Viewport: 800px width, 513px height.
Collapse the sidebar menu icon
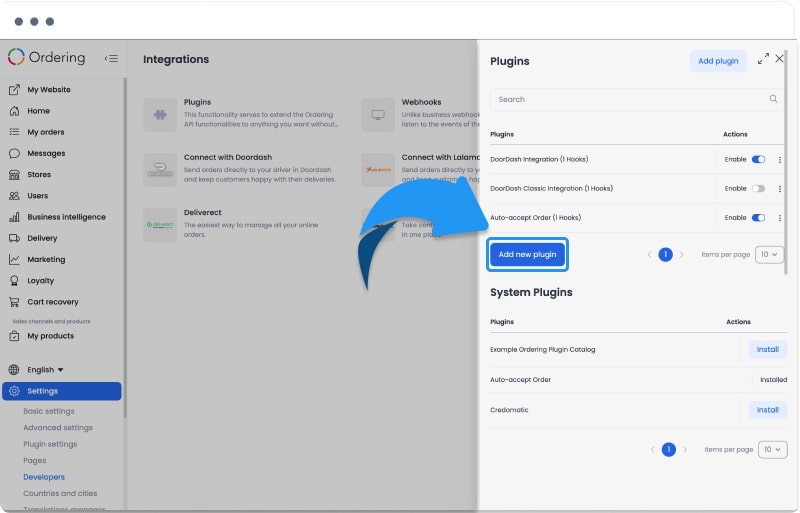[111, 58]
